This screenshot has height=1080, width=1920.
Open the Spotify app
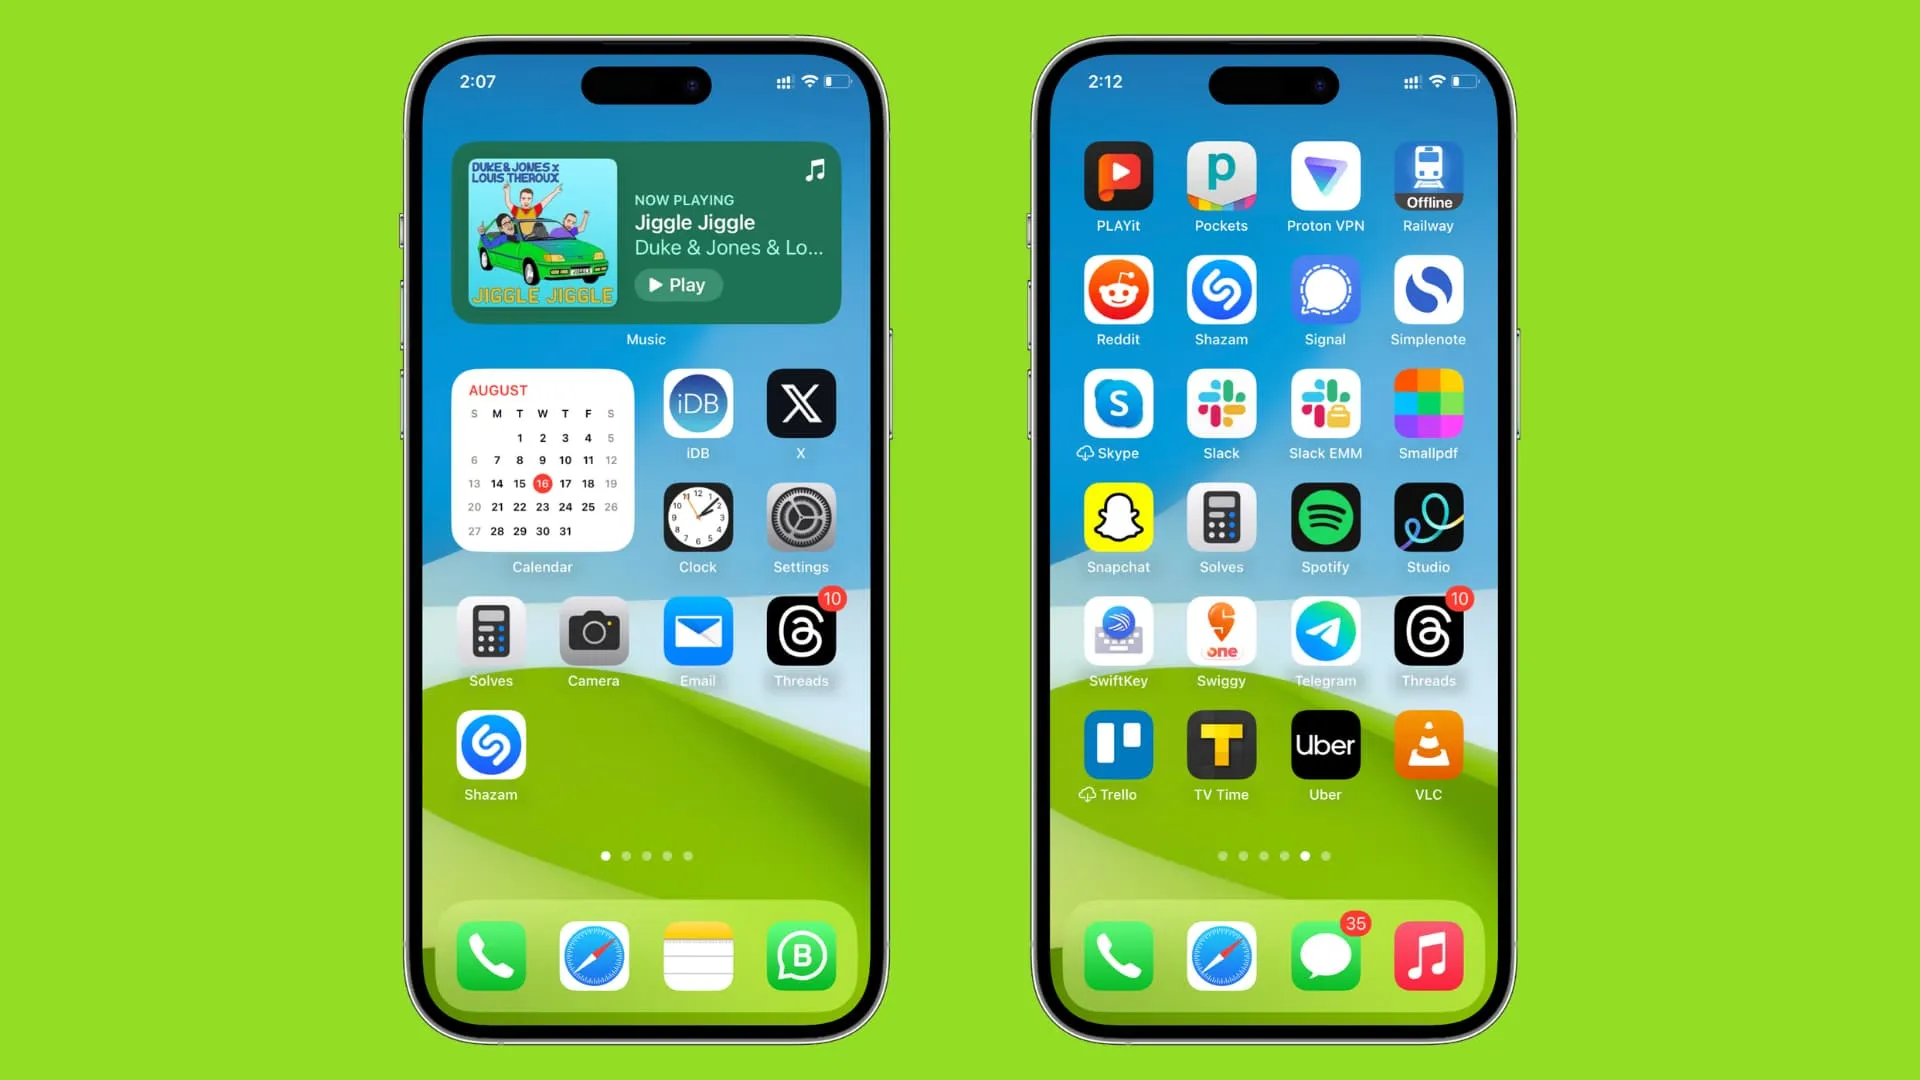(x=1324, y=520)
